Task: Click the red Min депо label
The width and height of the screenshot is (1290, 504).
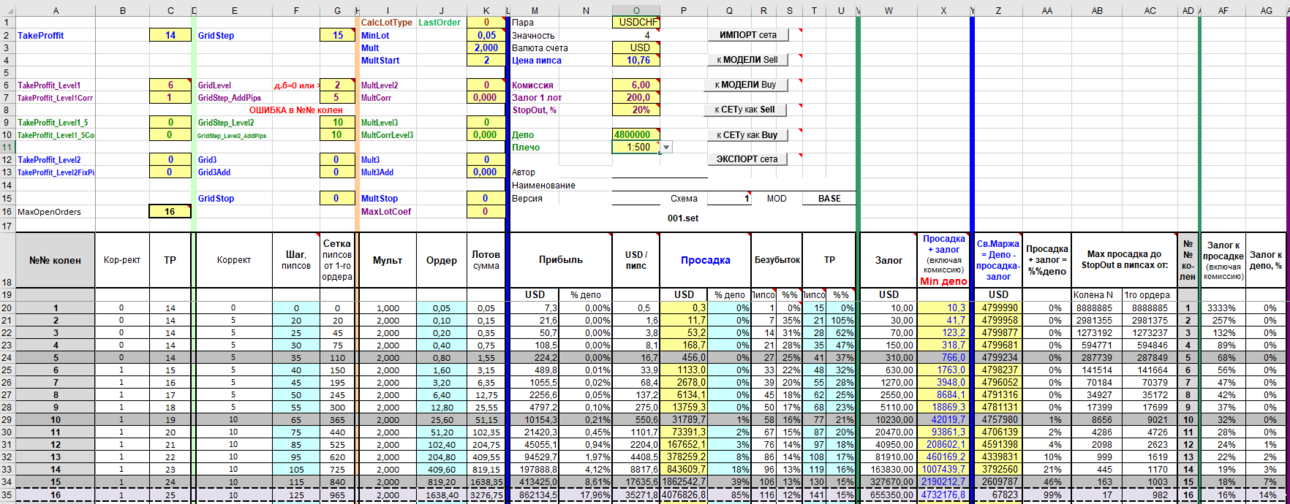Action: (x=944, y=282)
